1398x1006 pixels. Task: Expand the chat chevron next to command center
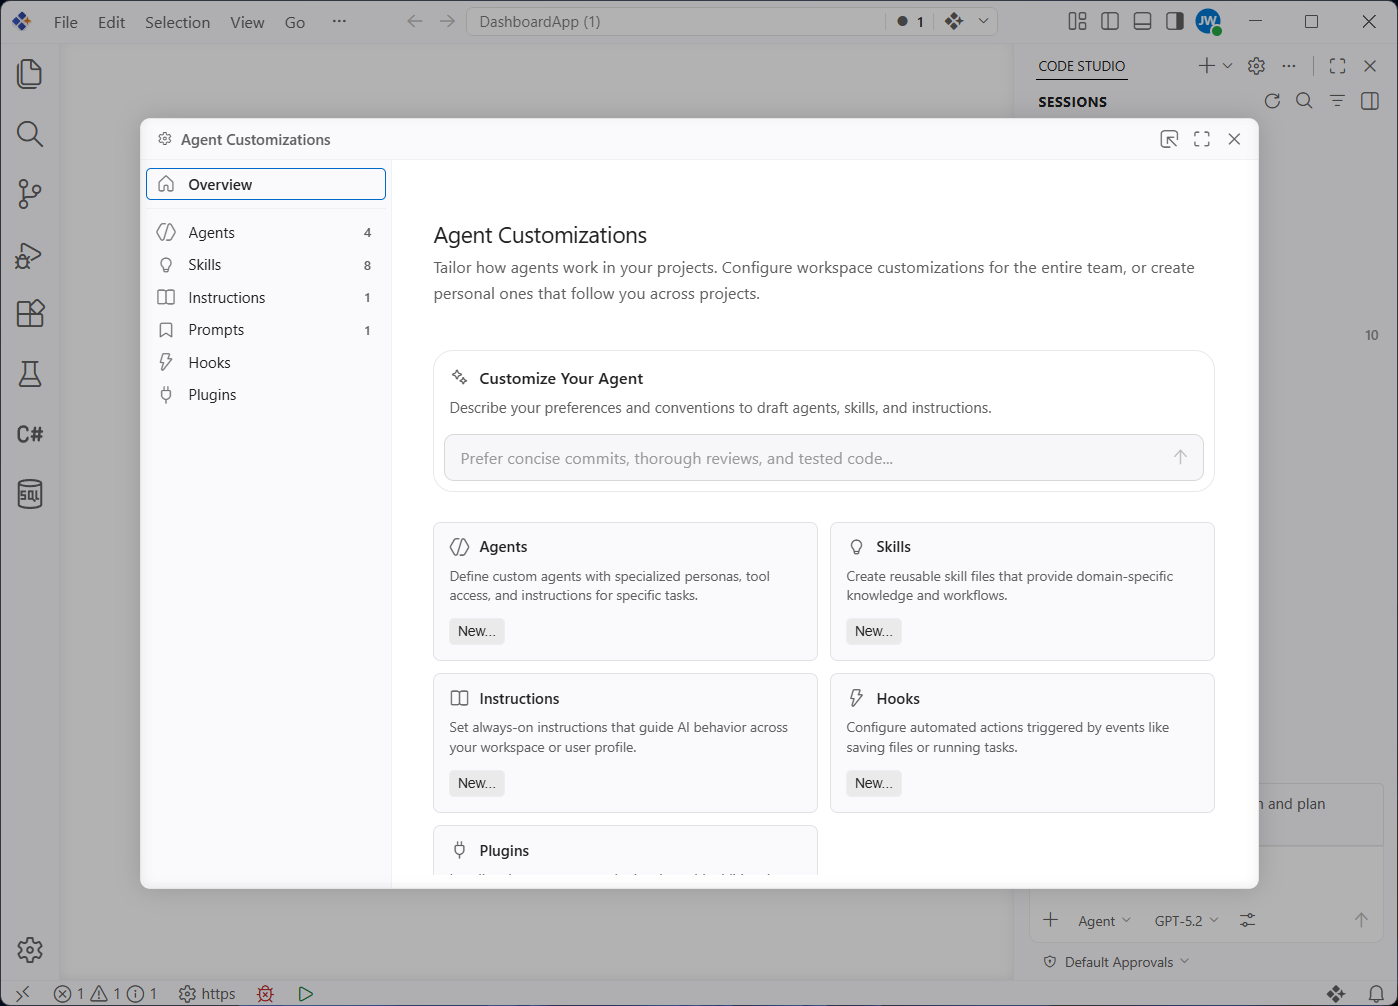(983, 21)
